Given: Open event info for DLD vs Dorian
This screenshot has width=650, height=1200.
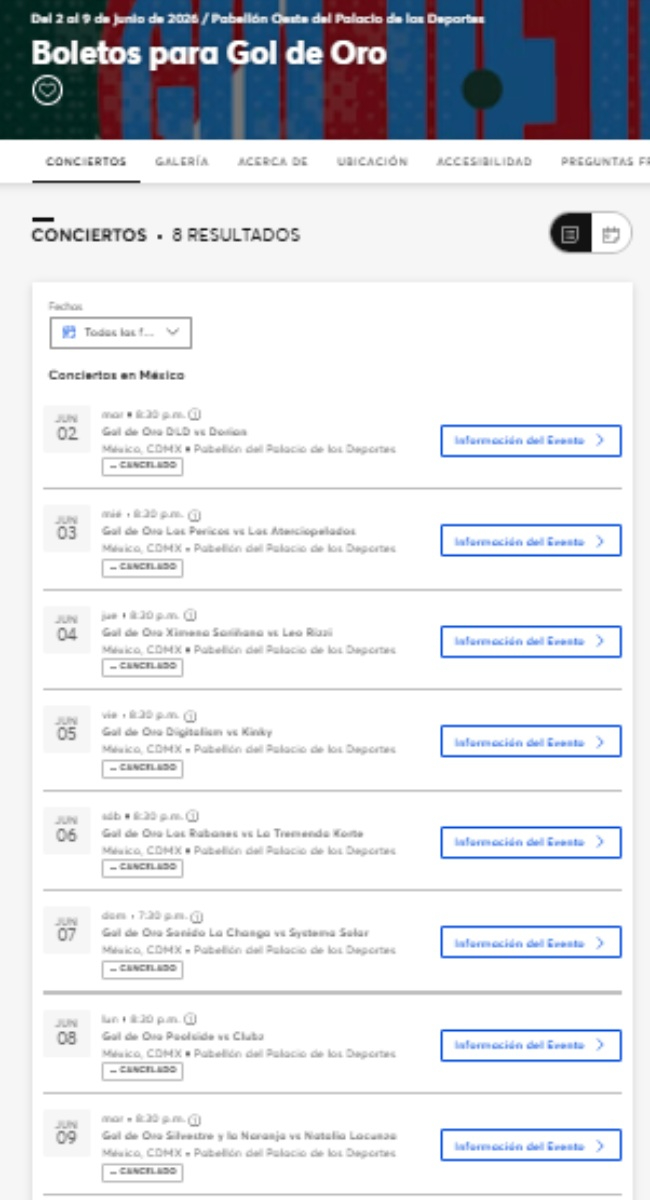Looking at the screenshot, I should point(531,441).
